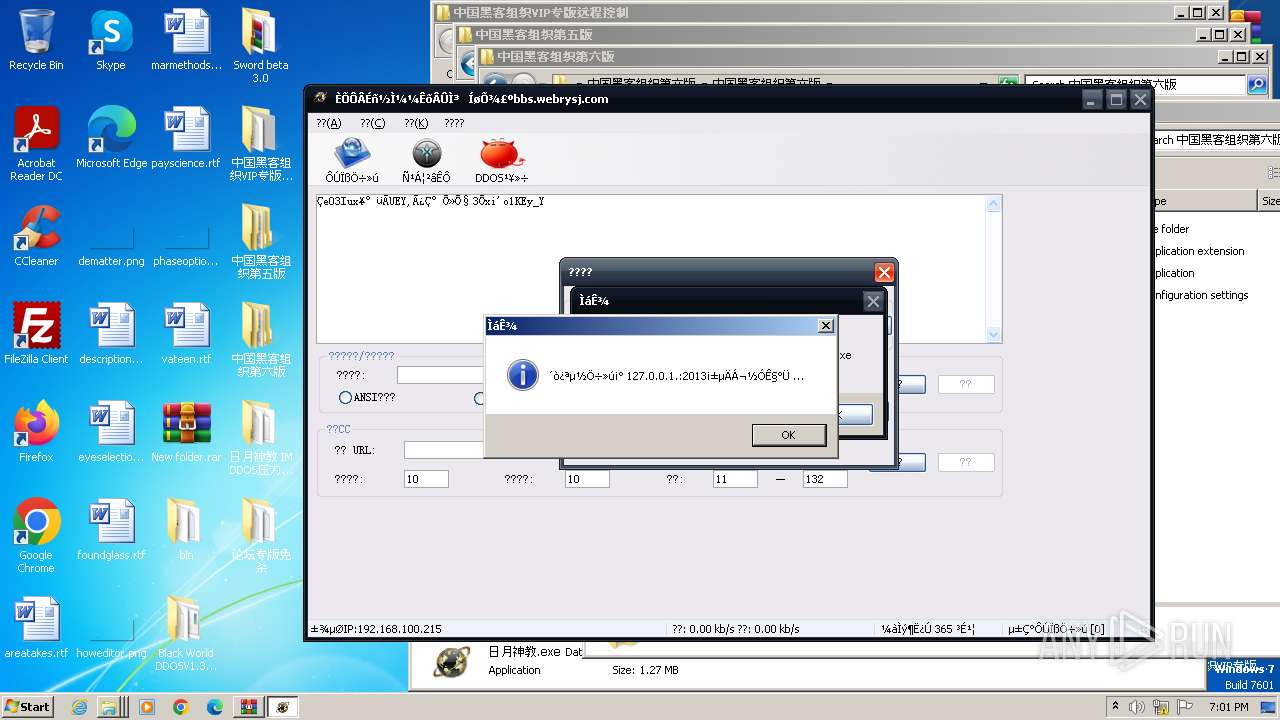Open the FileZilla Client desktop icon
Image resolution: width=1280 pixels, height=720 pixels.
click(36, 335)
